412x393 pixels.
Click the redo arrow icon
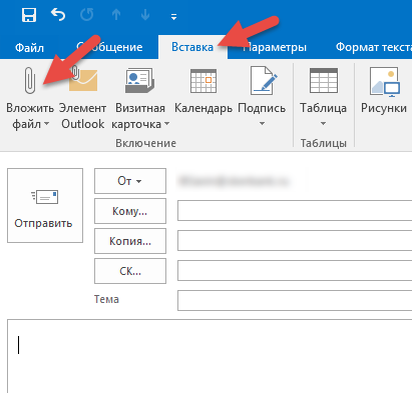(87, 15)
